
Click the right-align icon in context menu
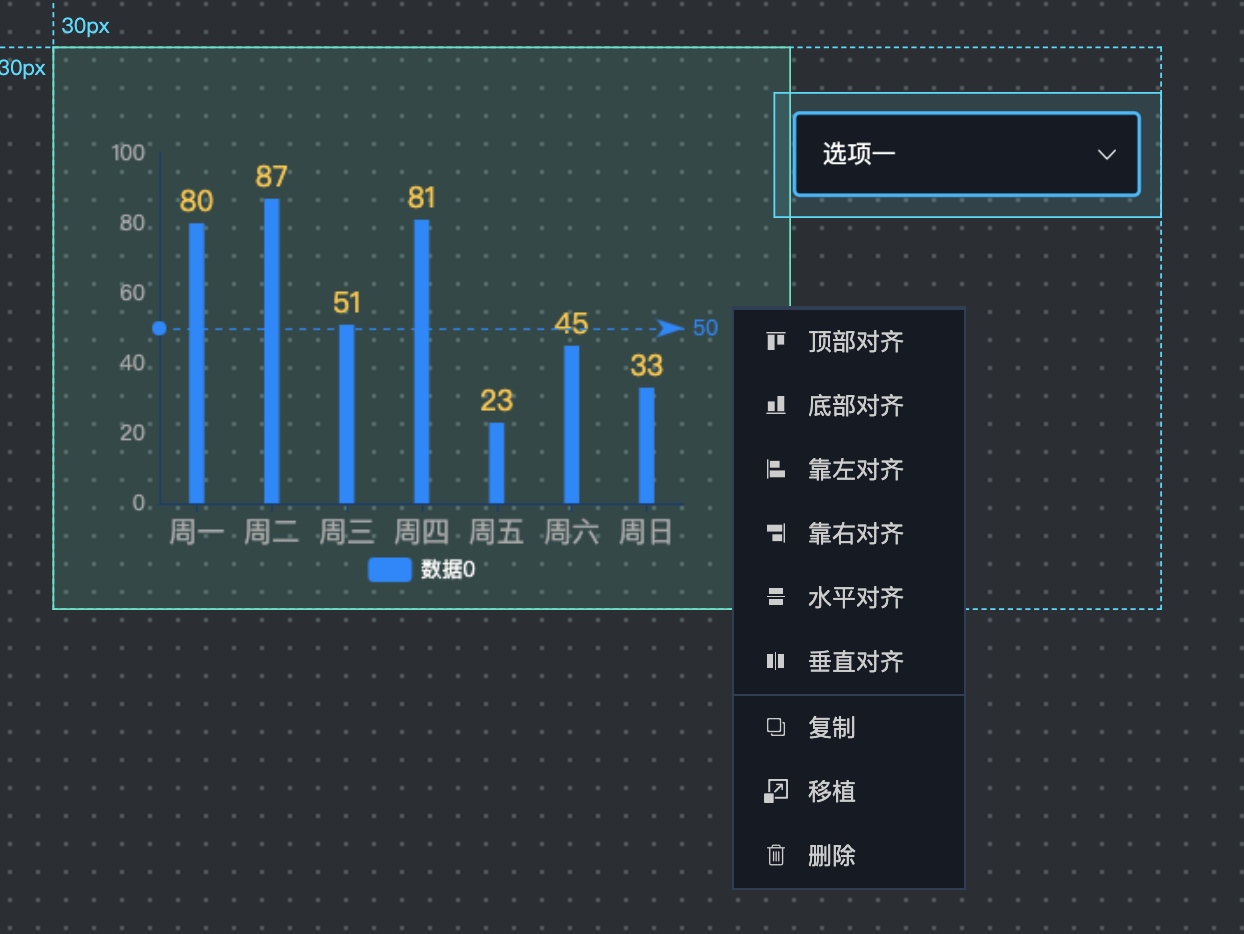775,534
